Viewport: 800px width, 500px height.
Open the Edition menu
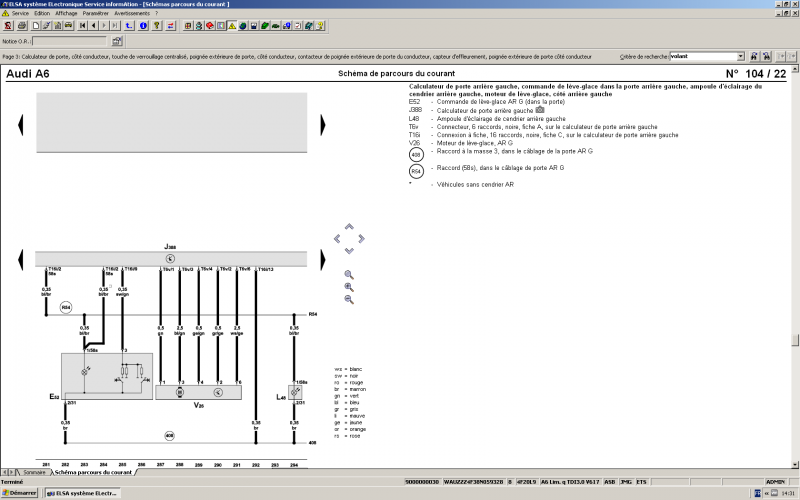pyautogui.click(x=42, y=13)
